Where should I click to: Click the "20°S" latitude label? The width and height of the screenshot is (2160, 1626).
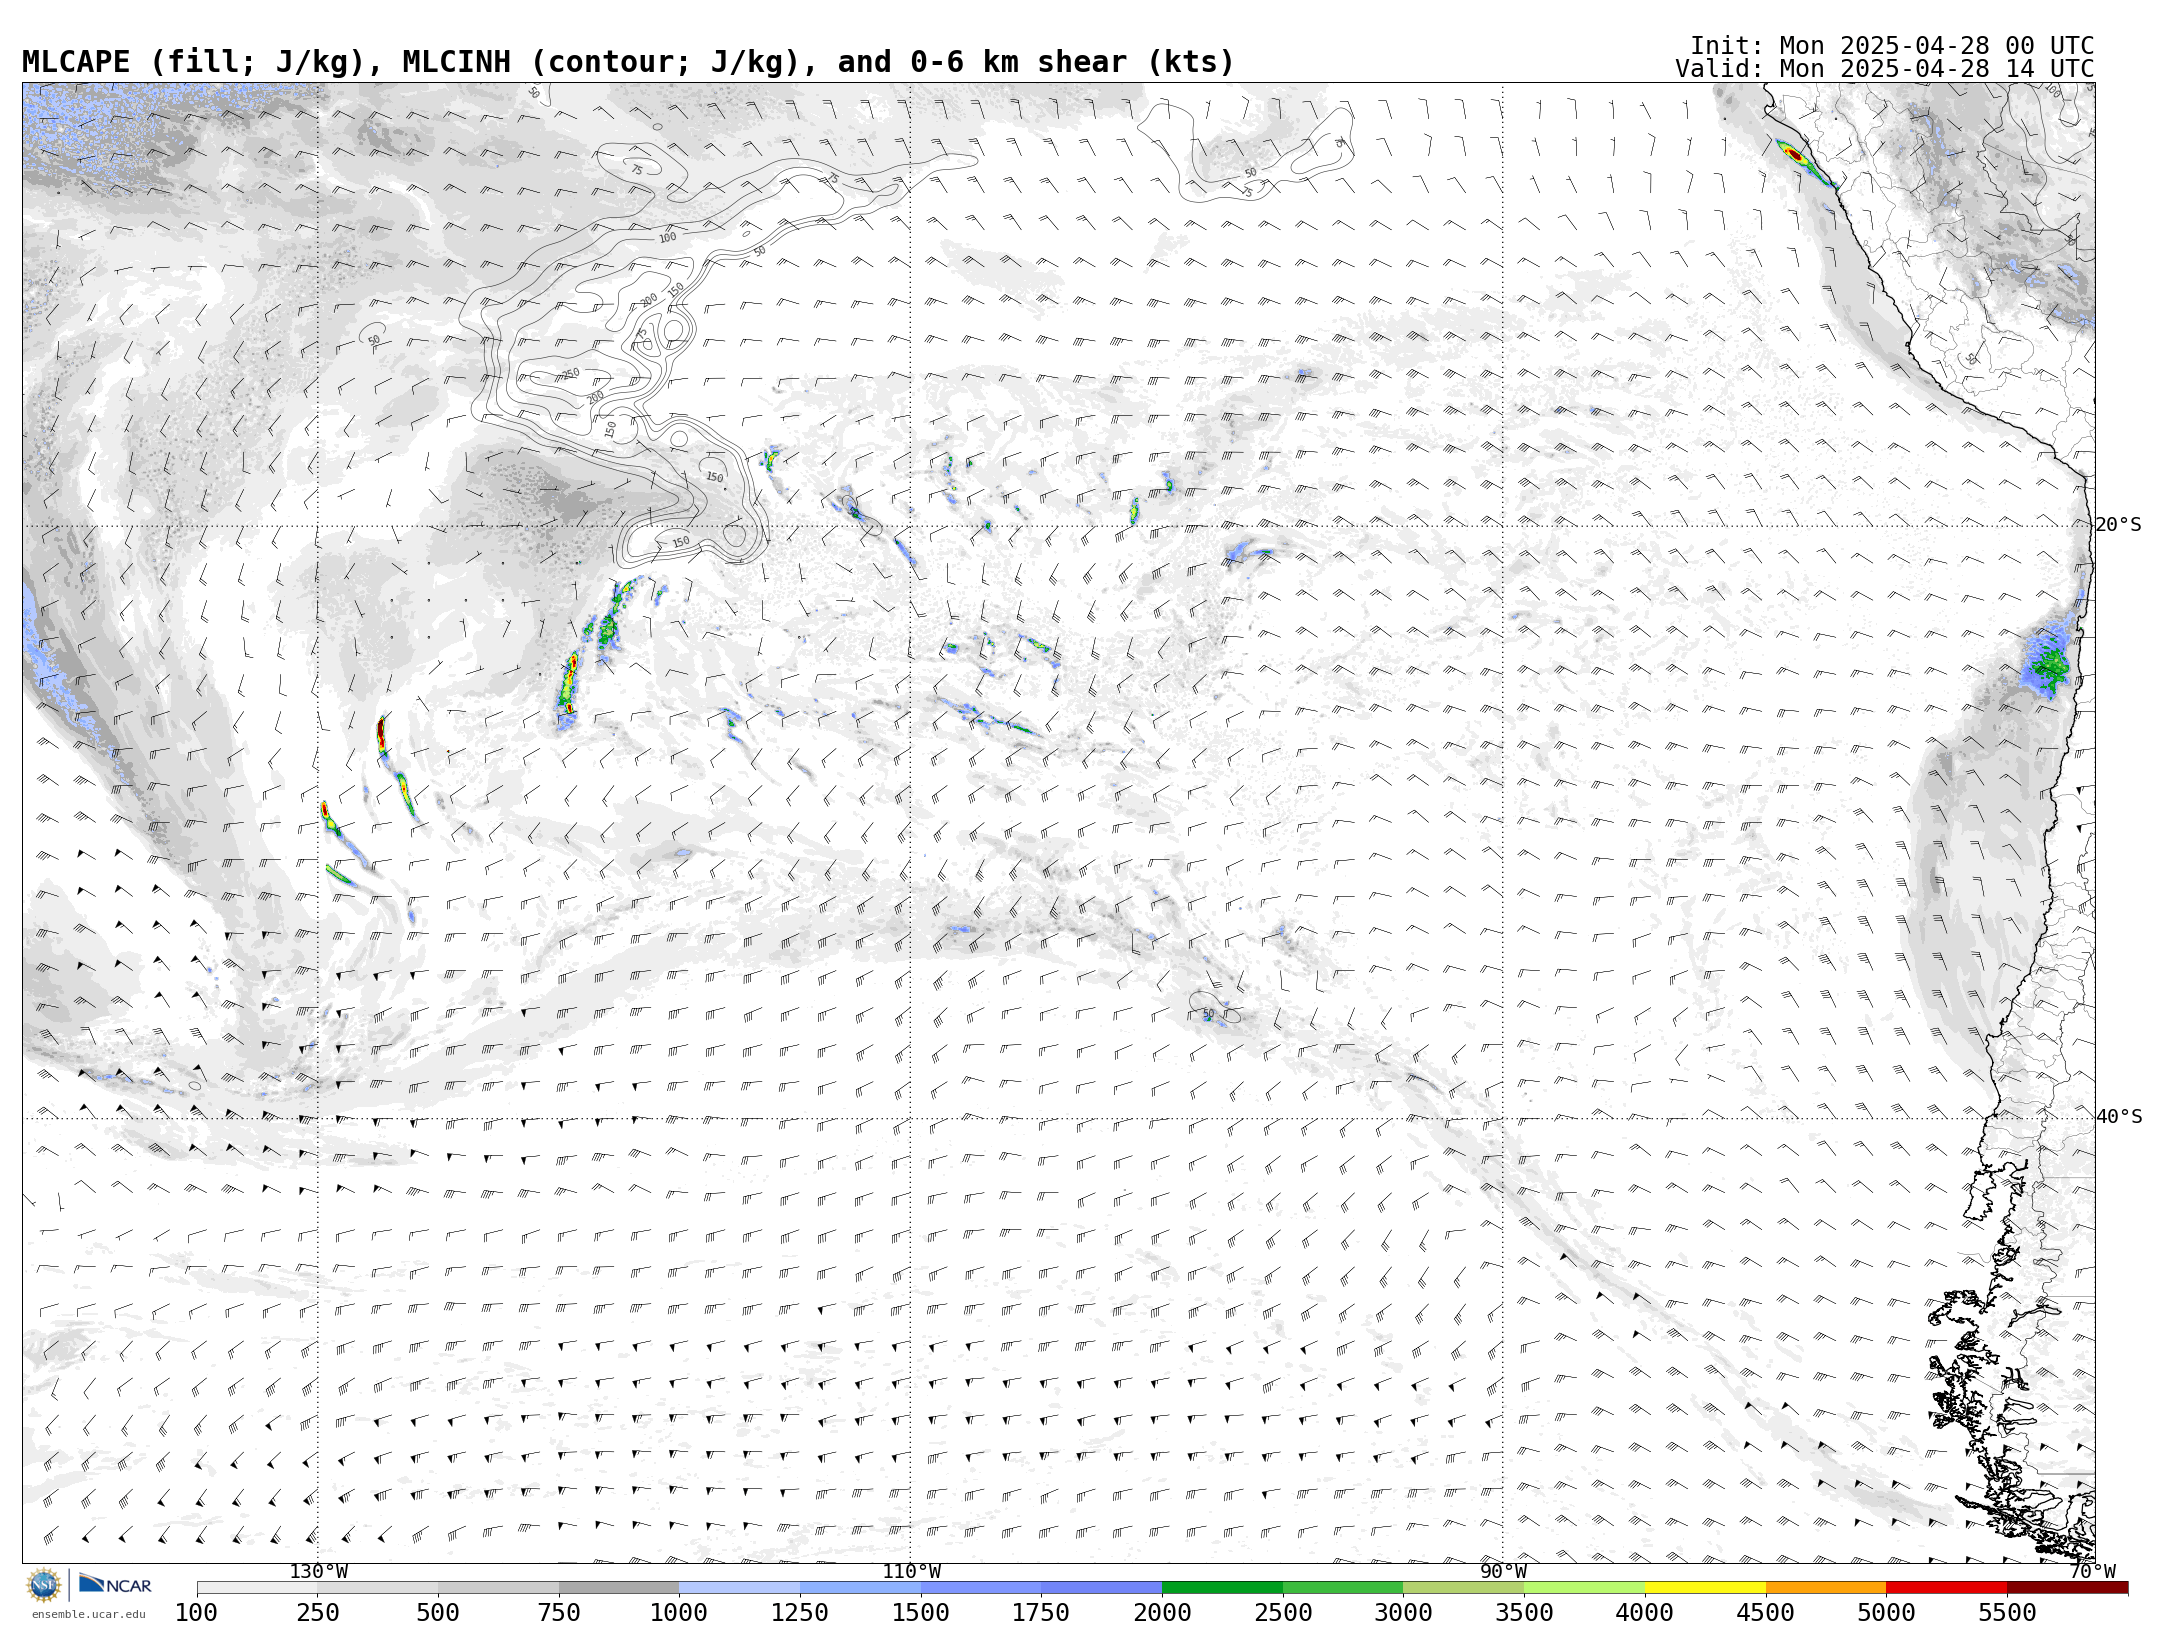(2118, 525)
